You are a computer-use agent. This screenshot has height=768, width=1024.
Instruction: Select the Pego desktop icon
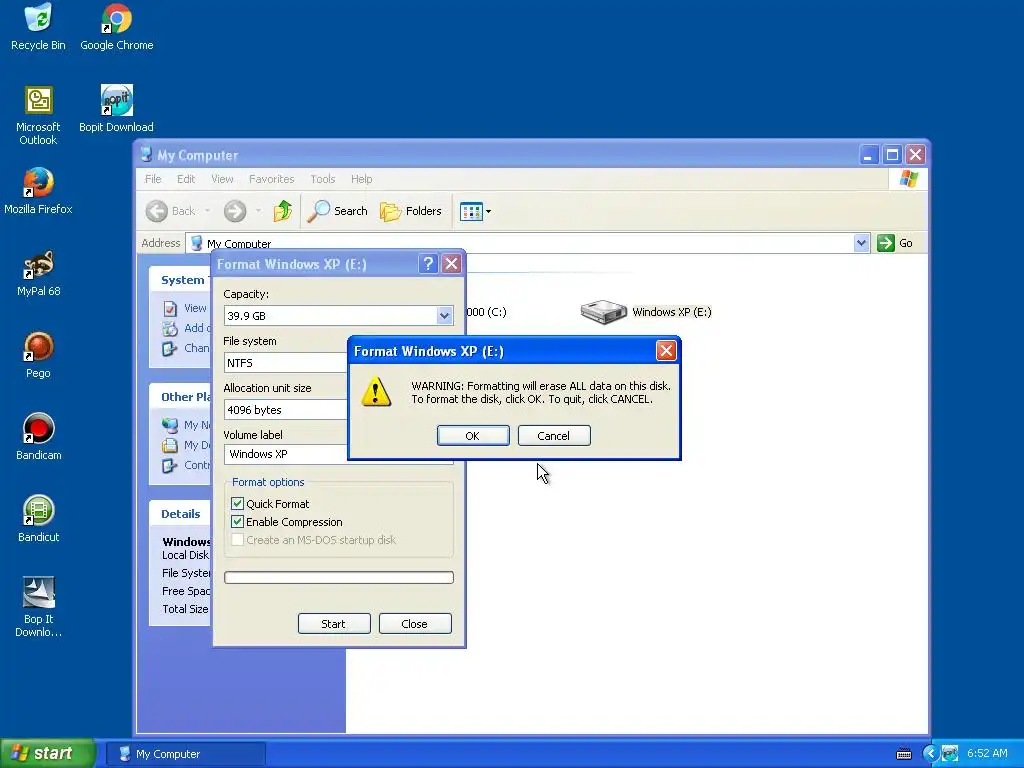(38, 356)
